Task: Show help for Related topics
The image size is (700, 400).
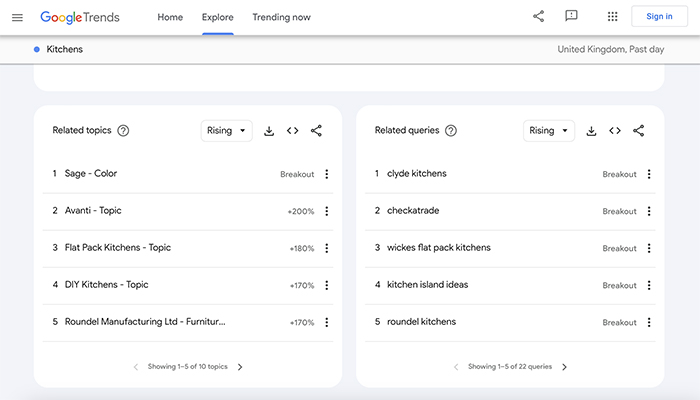Action: pyautogui.click(x=123, y=131)
